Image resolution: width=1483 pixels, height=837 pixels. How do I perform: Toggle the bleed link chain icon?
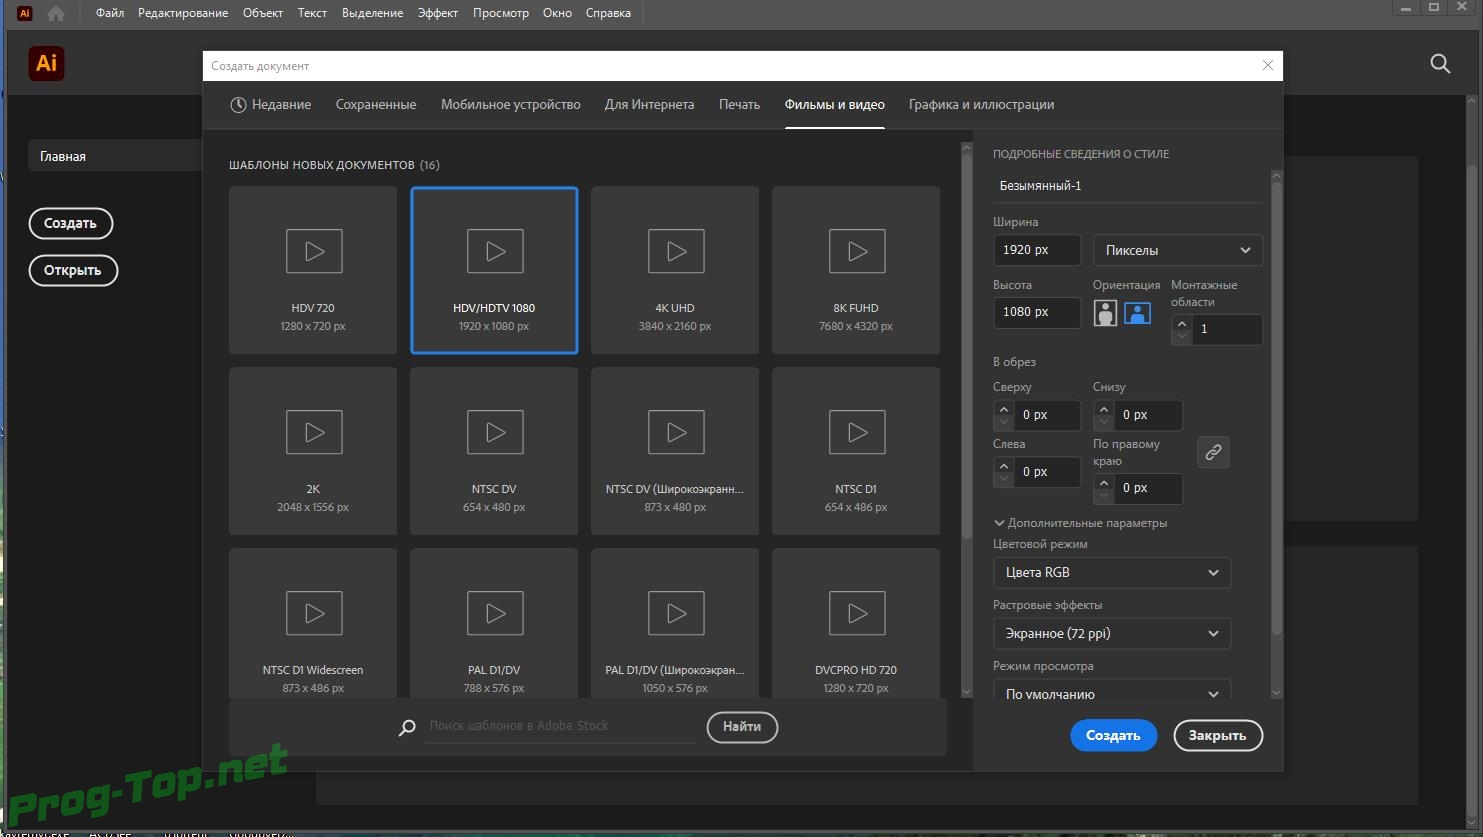click(1213, 452)
